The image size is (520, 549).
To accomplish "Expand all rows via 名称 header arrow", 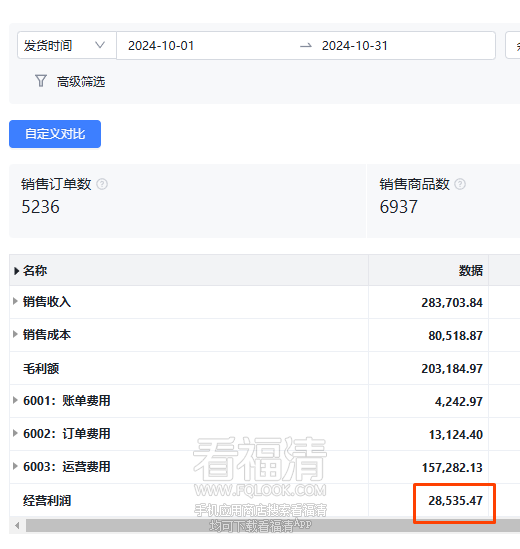I will [16, 271].
